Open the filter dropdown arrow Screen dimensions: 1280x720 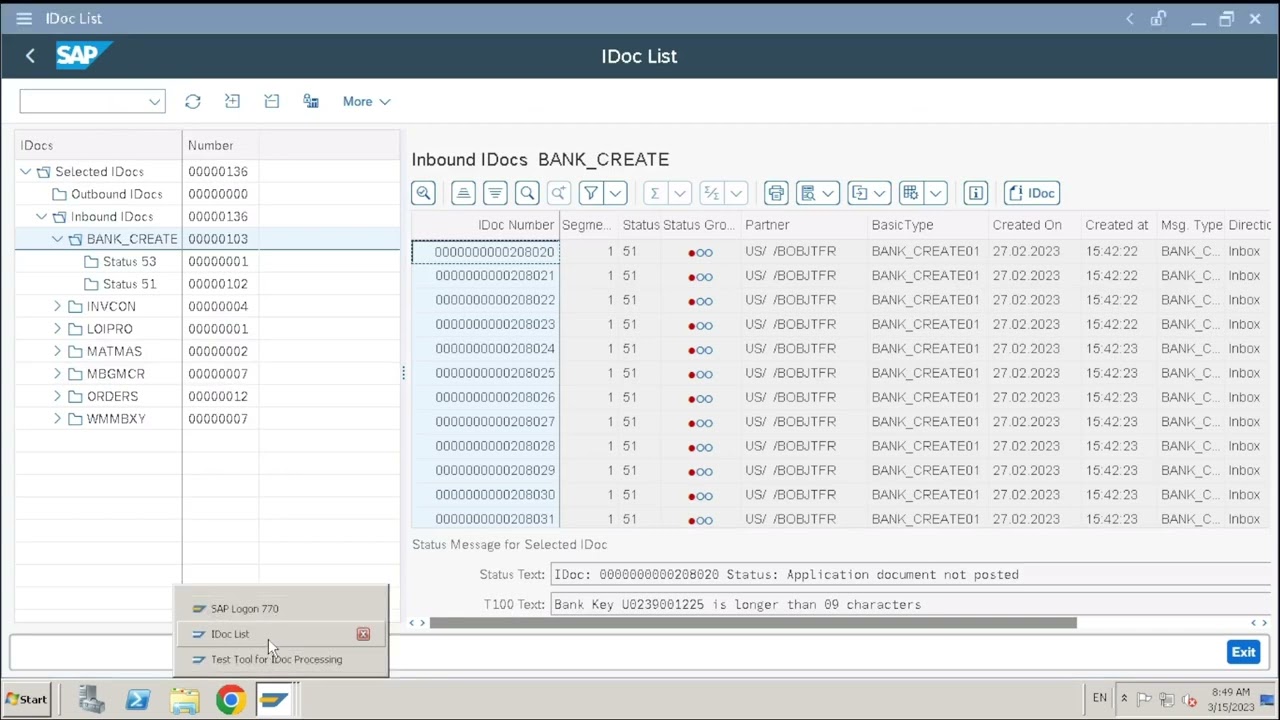[x=615, y=193]
